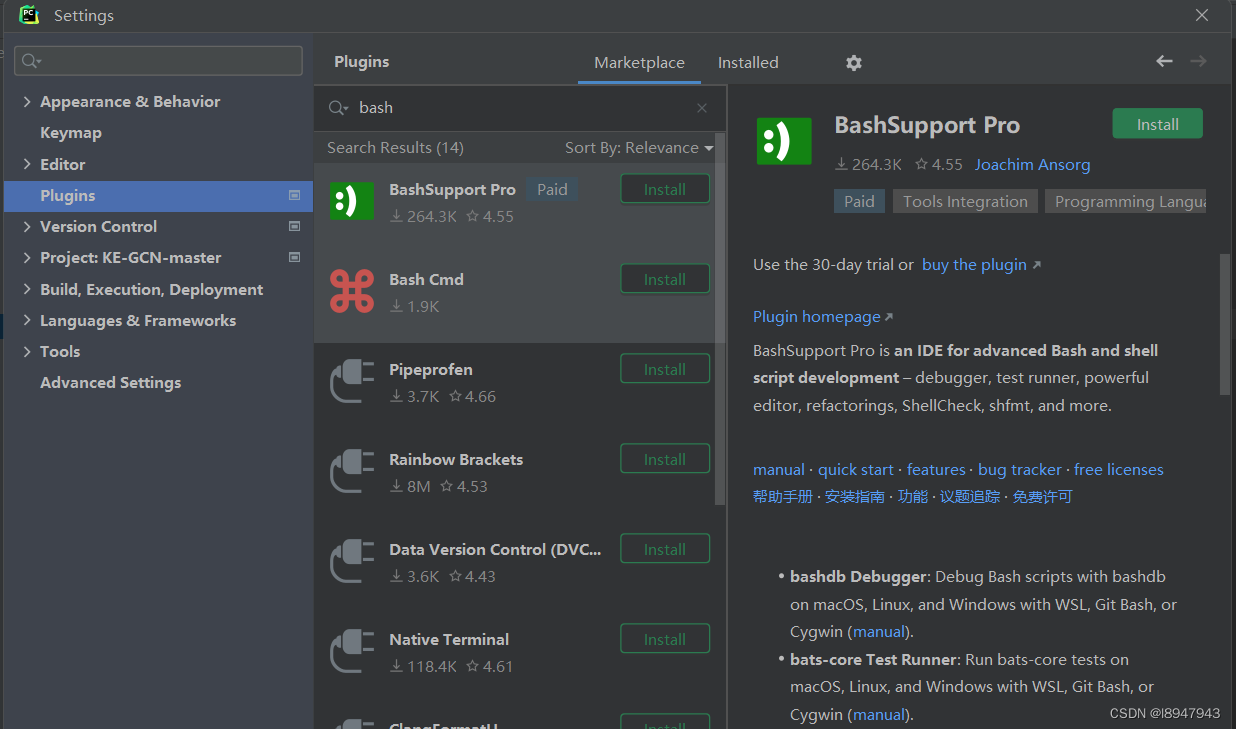The width and height of the screenshot is (1236, 729).
Task: Click the Data Version Control plug icon
Action: pyautogui.click(x=351, y=561)
